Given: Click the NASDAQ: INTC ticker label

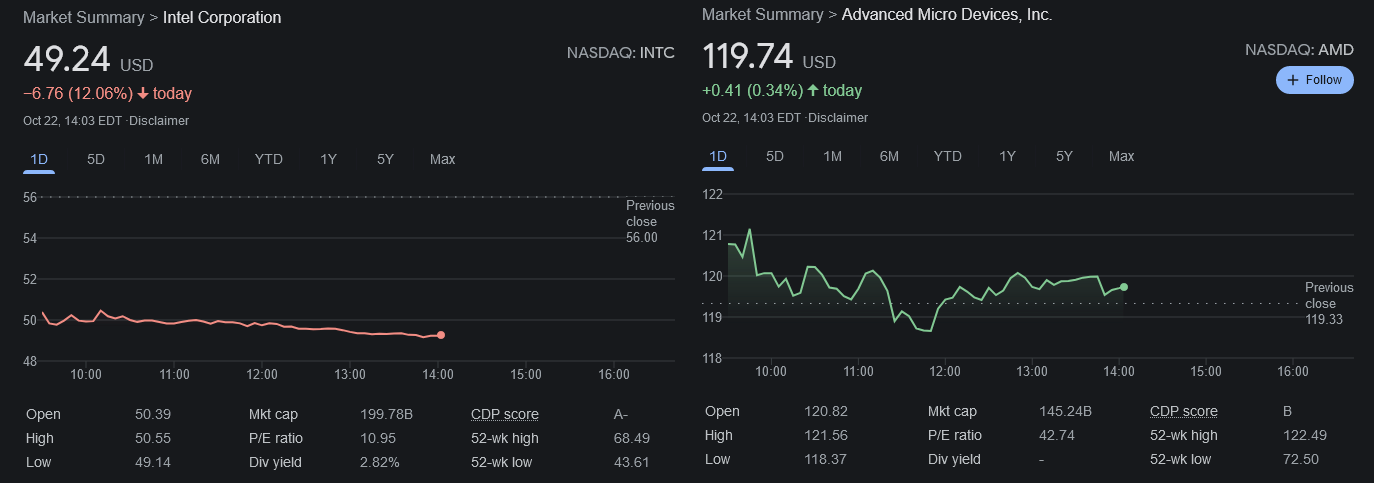Looking at the screenshot, I should click(621, 53).
